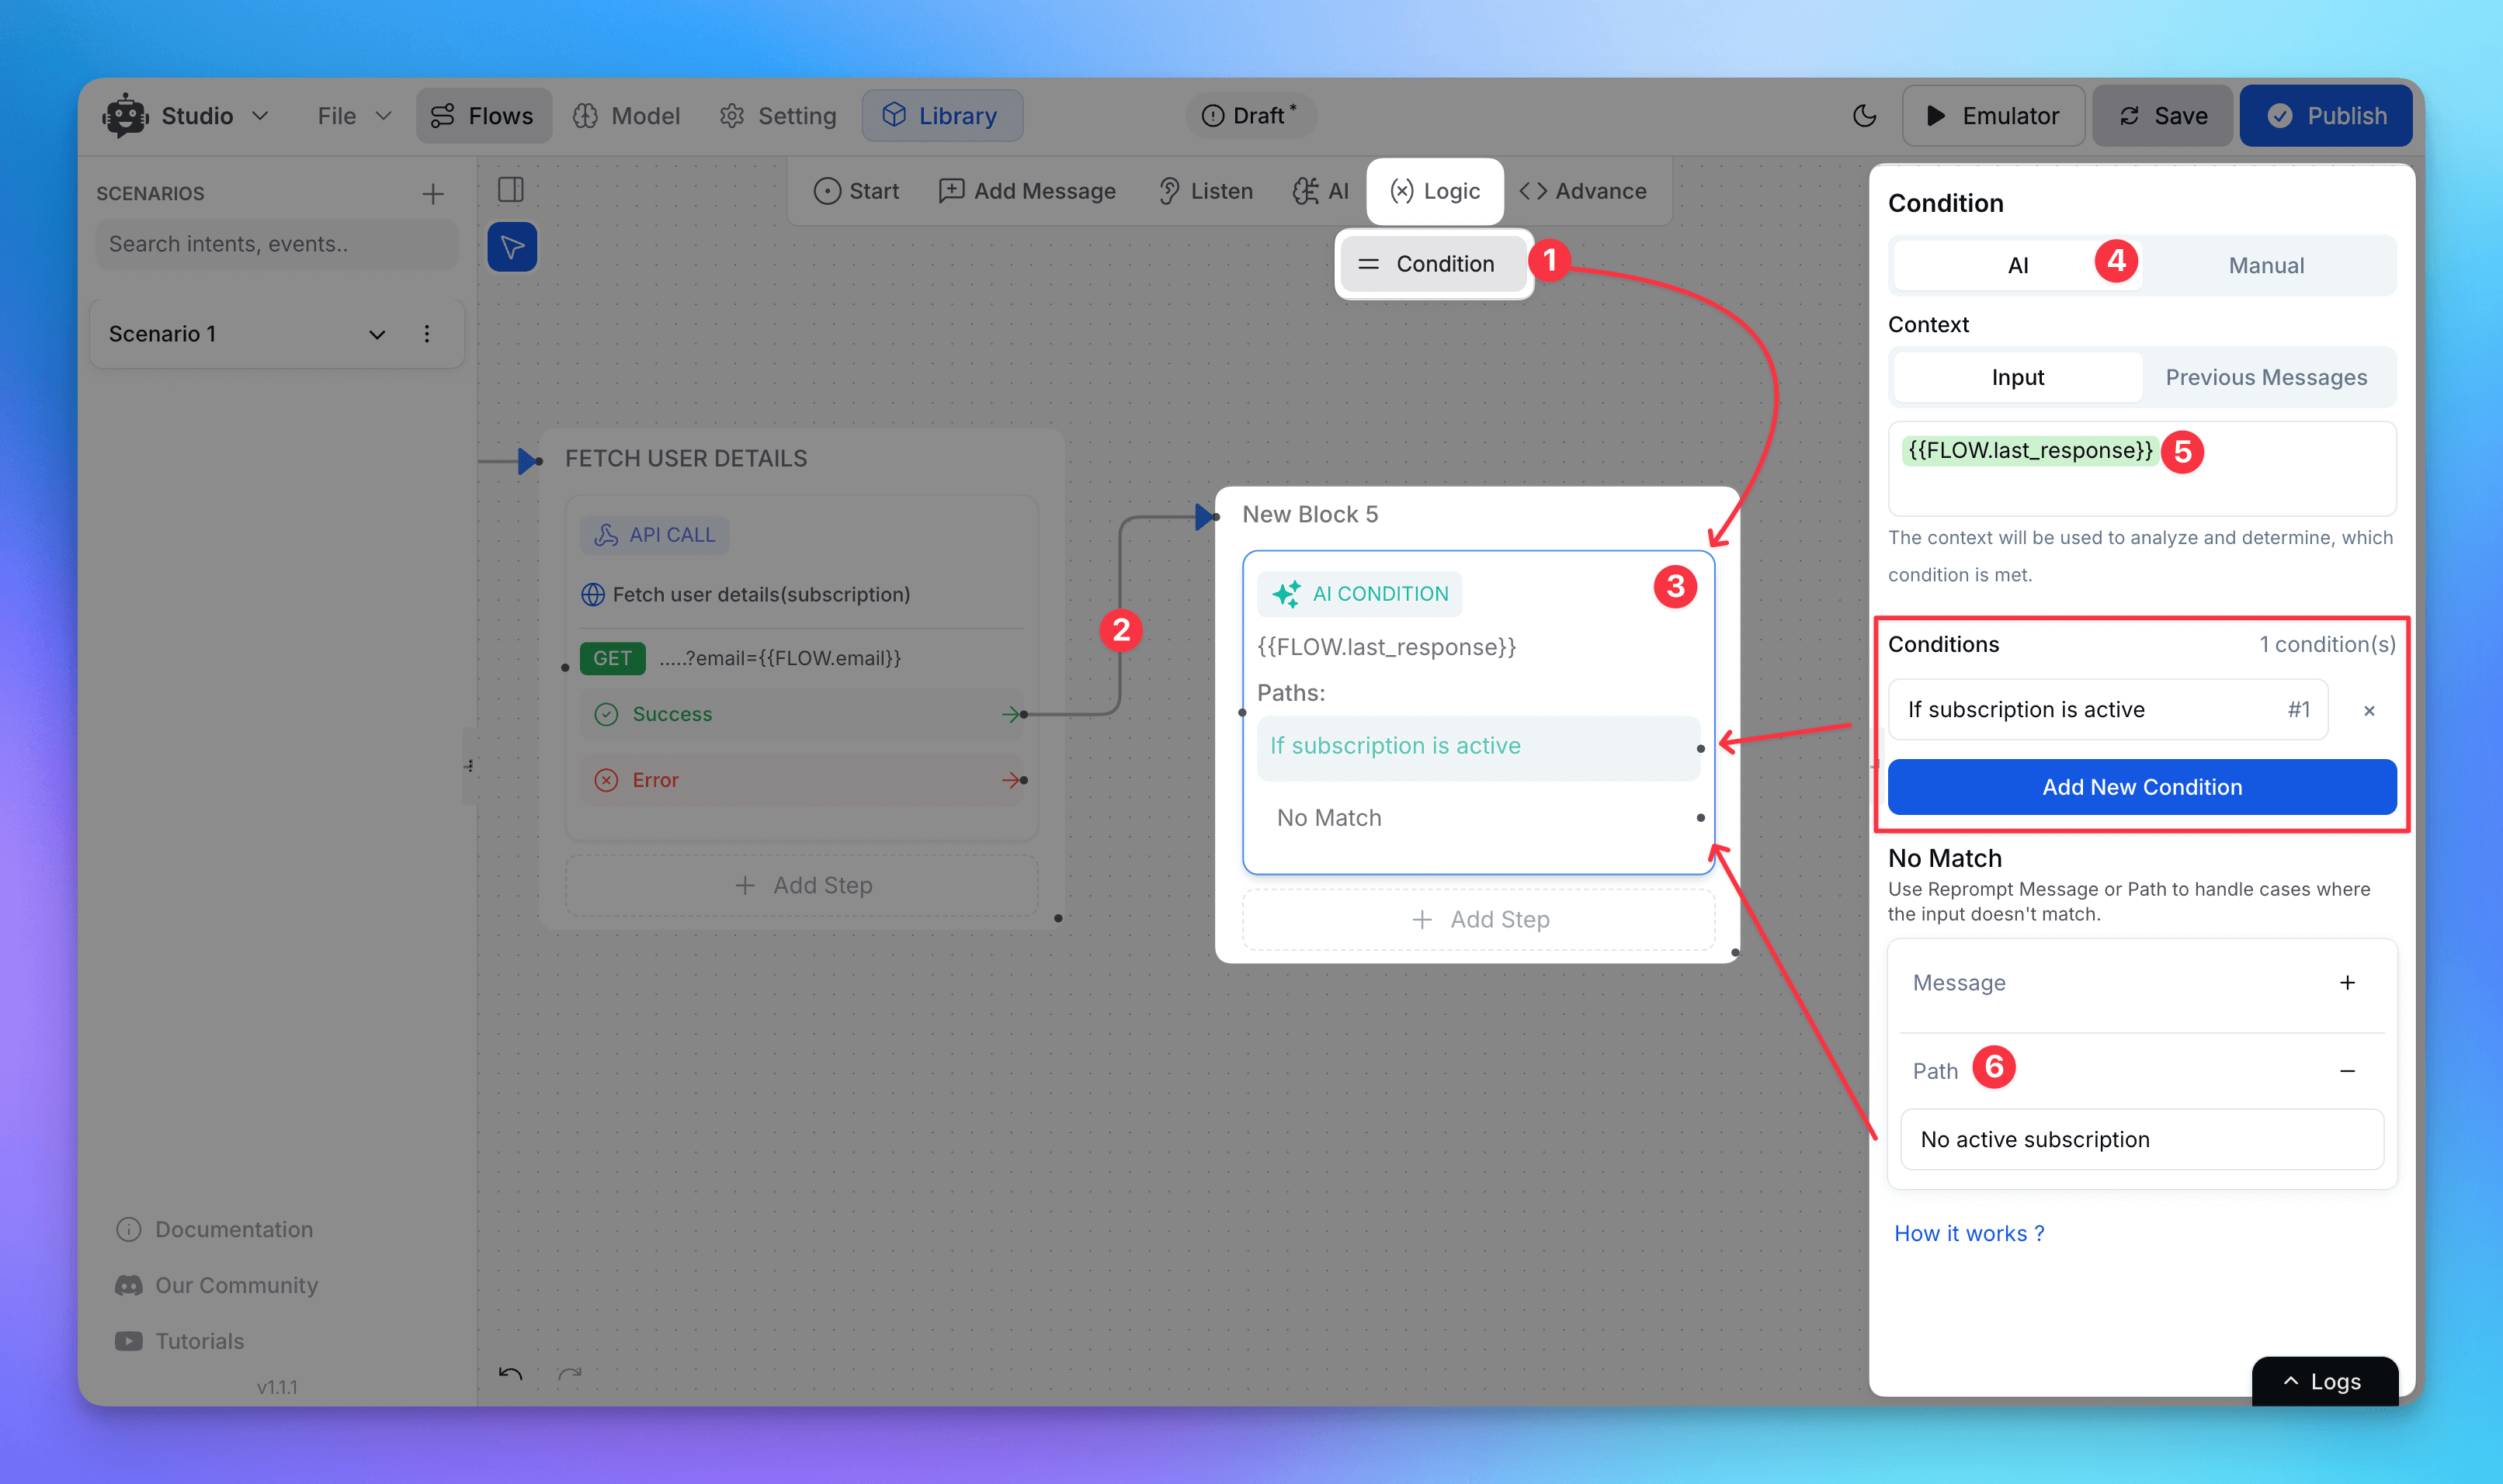The image size is (2503, 1484).
Task: Switch condition mode to AI
Action: 2017,265
